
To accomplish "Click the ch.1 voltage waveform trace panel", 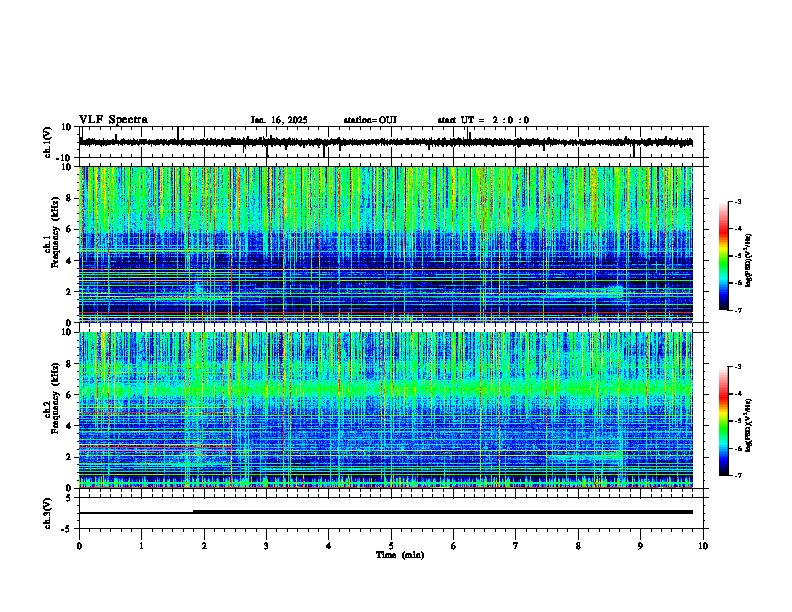I will pyautogui.click(x=391, y=142).
